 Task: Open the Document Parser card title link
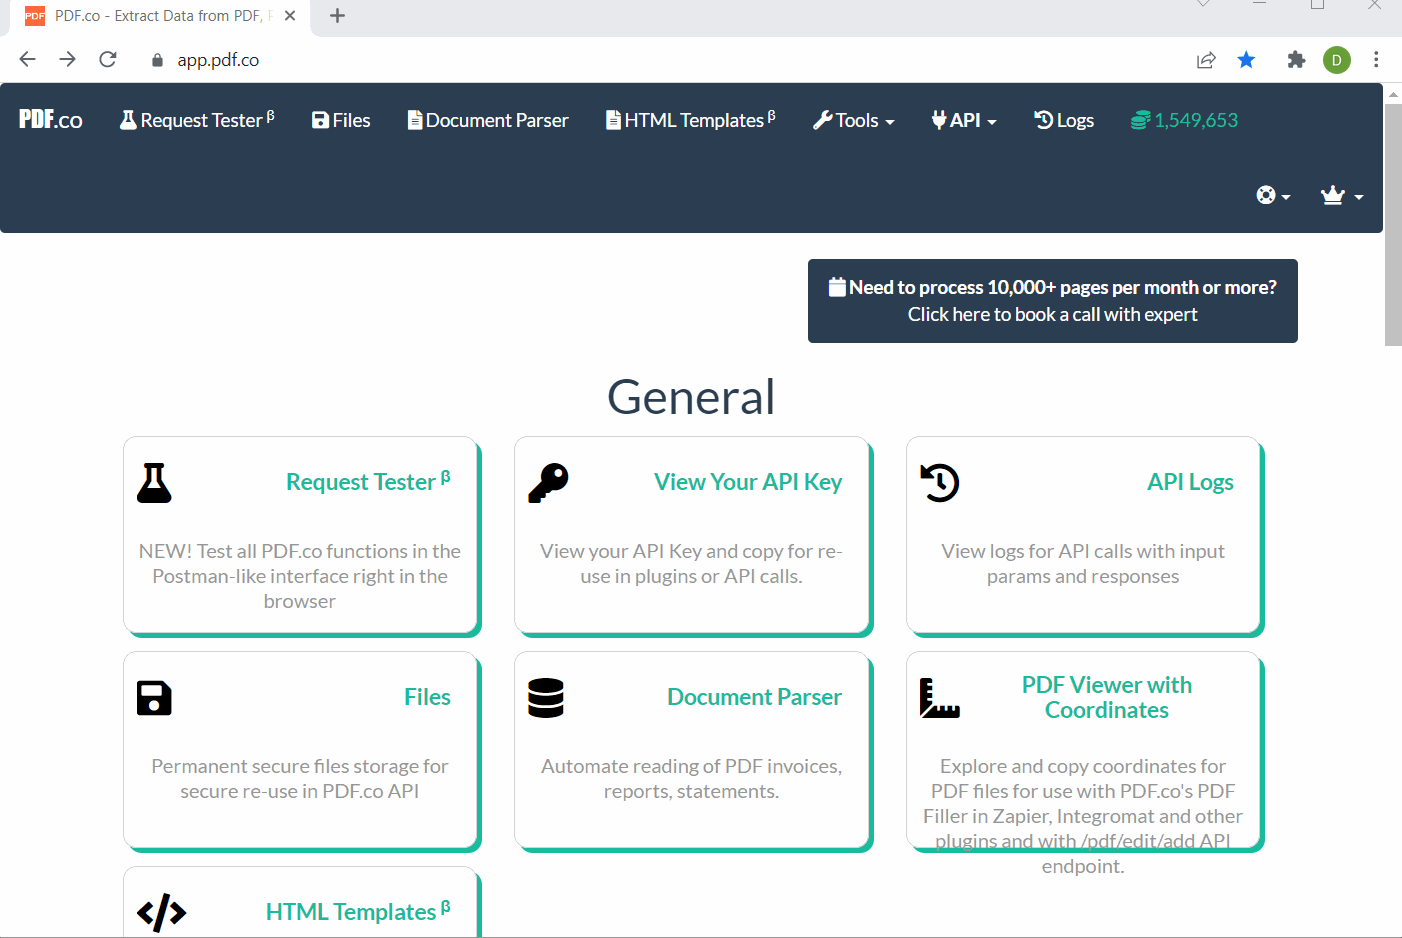tap(754, 697)
